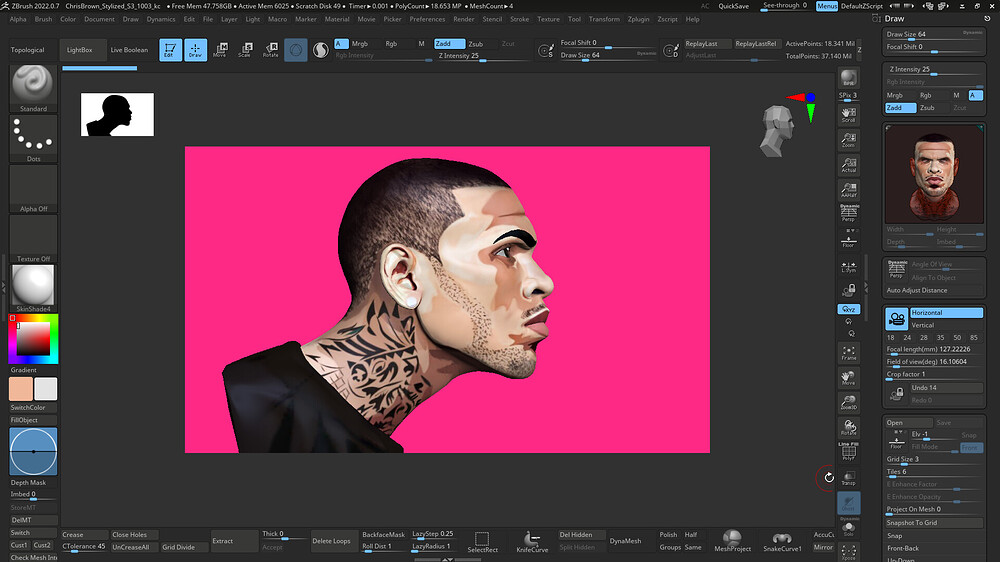The image size is (1000, 562).
Task: Open the Render menu
Action: (464, 19)
